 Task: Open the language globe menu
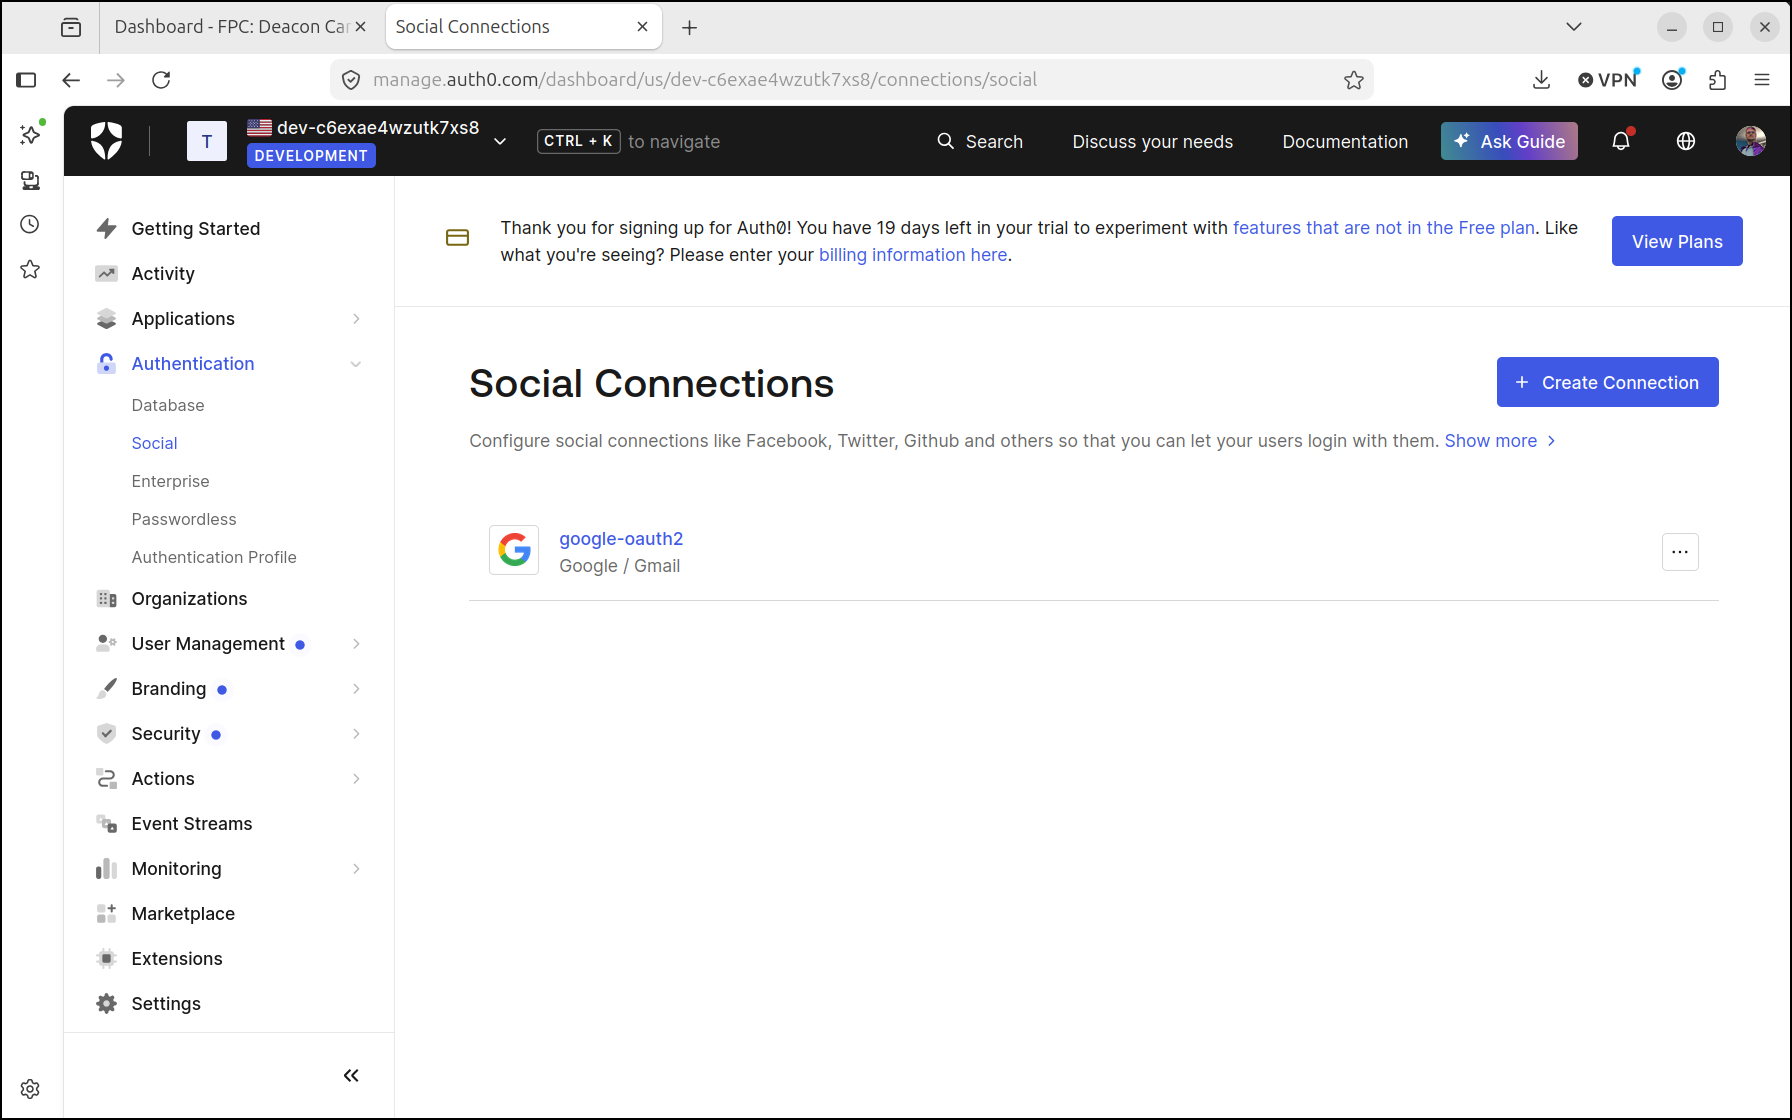(1686, 141)
